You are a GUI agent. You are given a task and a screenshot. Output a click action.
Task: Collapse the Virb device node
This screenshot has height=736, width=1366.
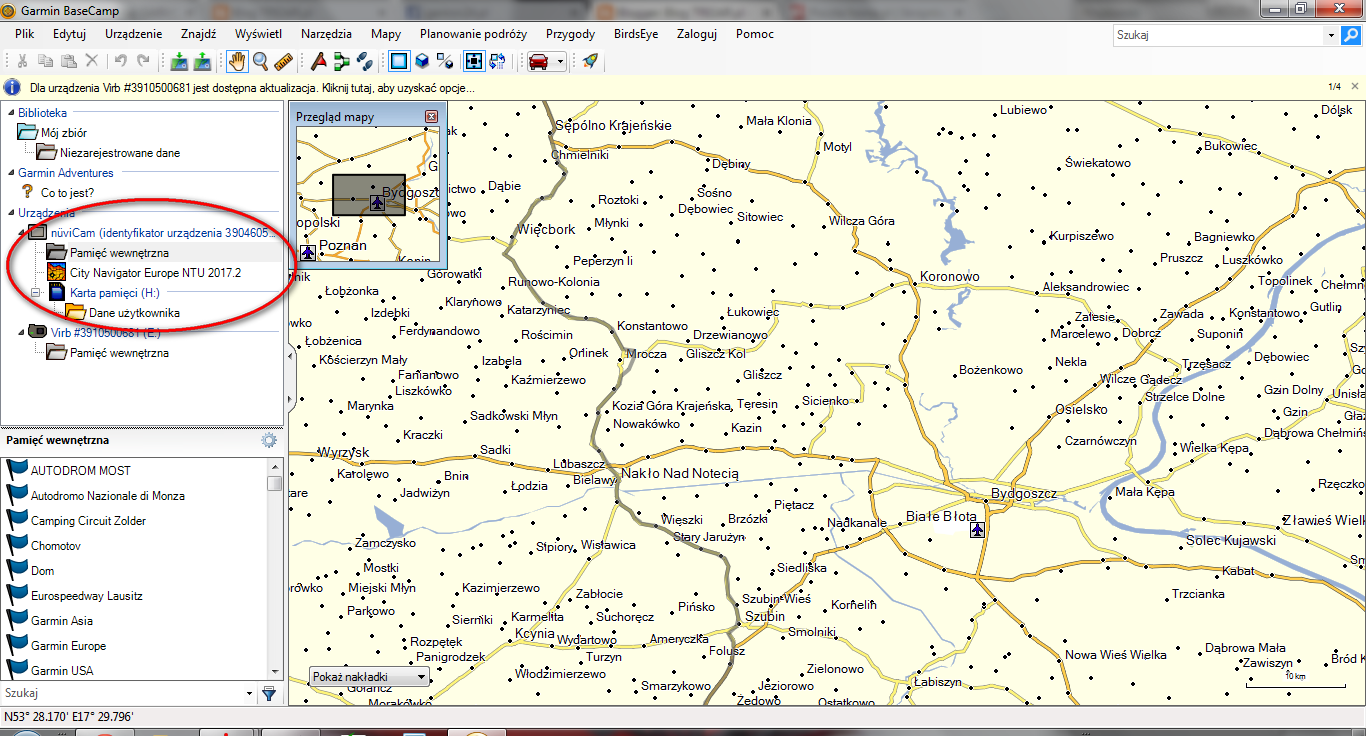(23, 332)
